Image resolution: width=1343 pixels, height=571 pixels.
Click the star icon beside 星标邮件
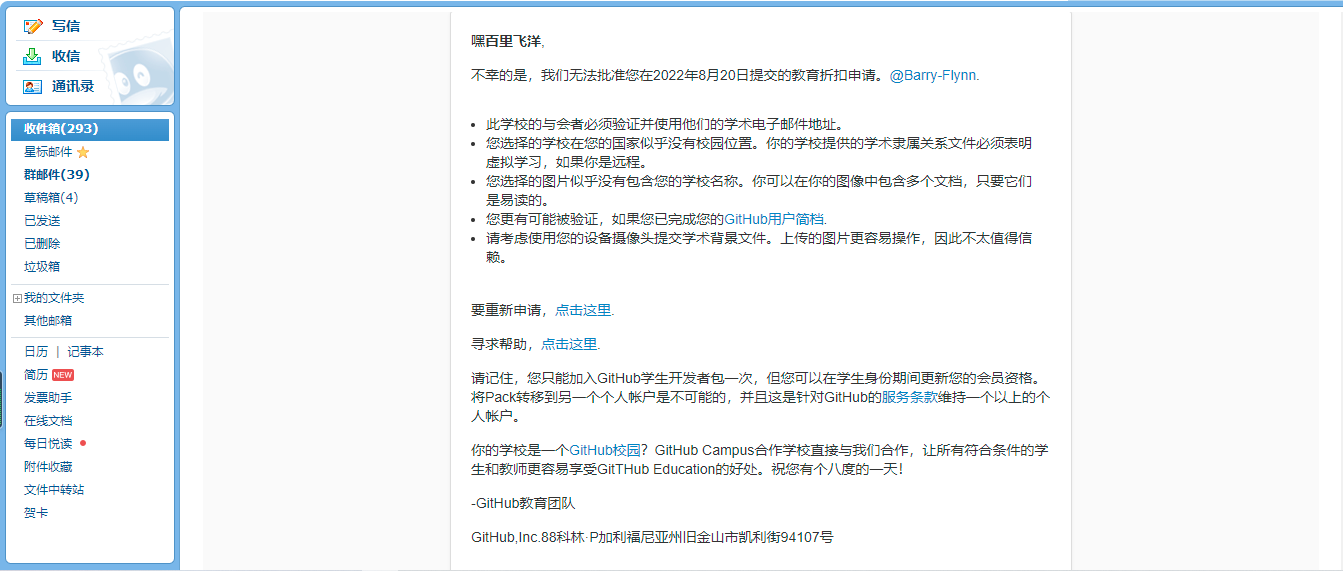tap(83, 152)
